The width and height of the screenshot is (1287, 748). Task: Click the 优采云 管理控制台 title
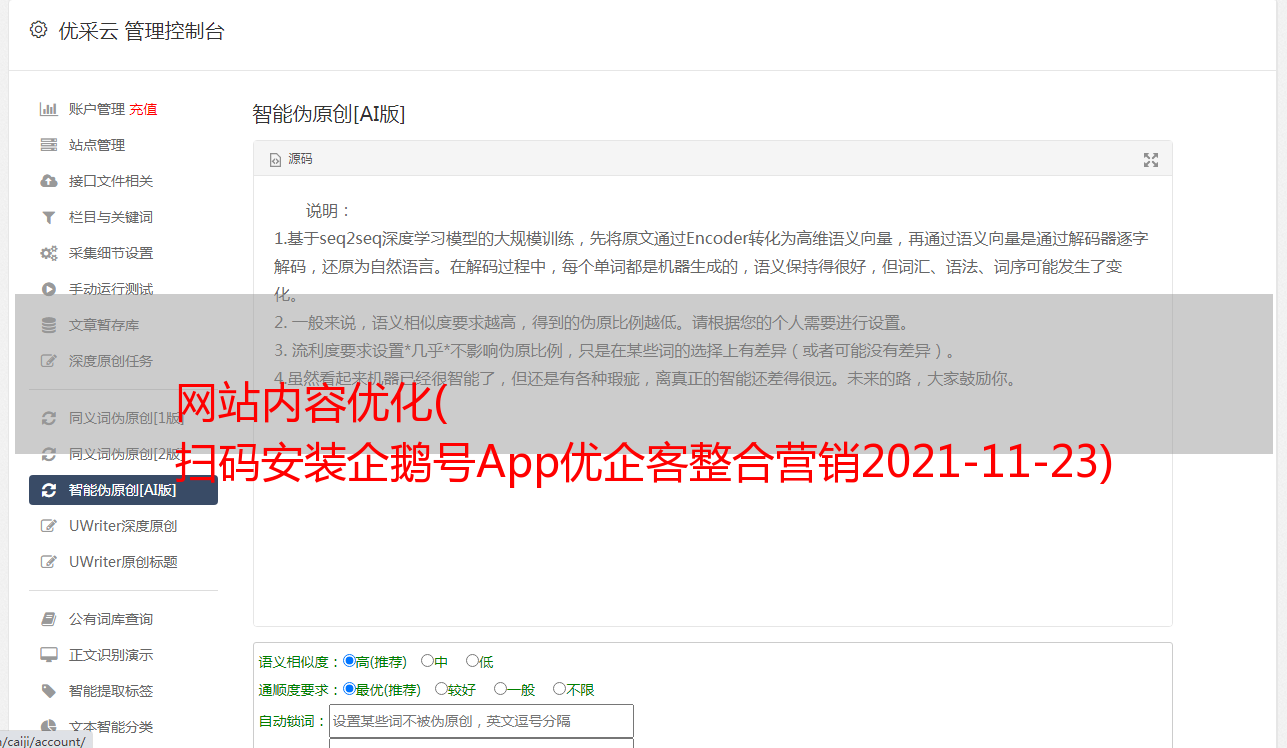pyautogui.click(x=141, y=31)
